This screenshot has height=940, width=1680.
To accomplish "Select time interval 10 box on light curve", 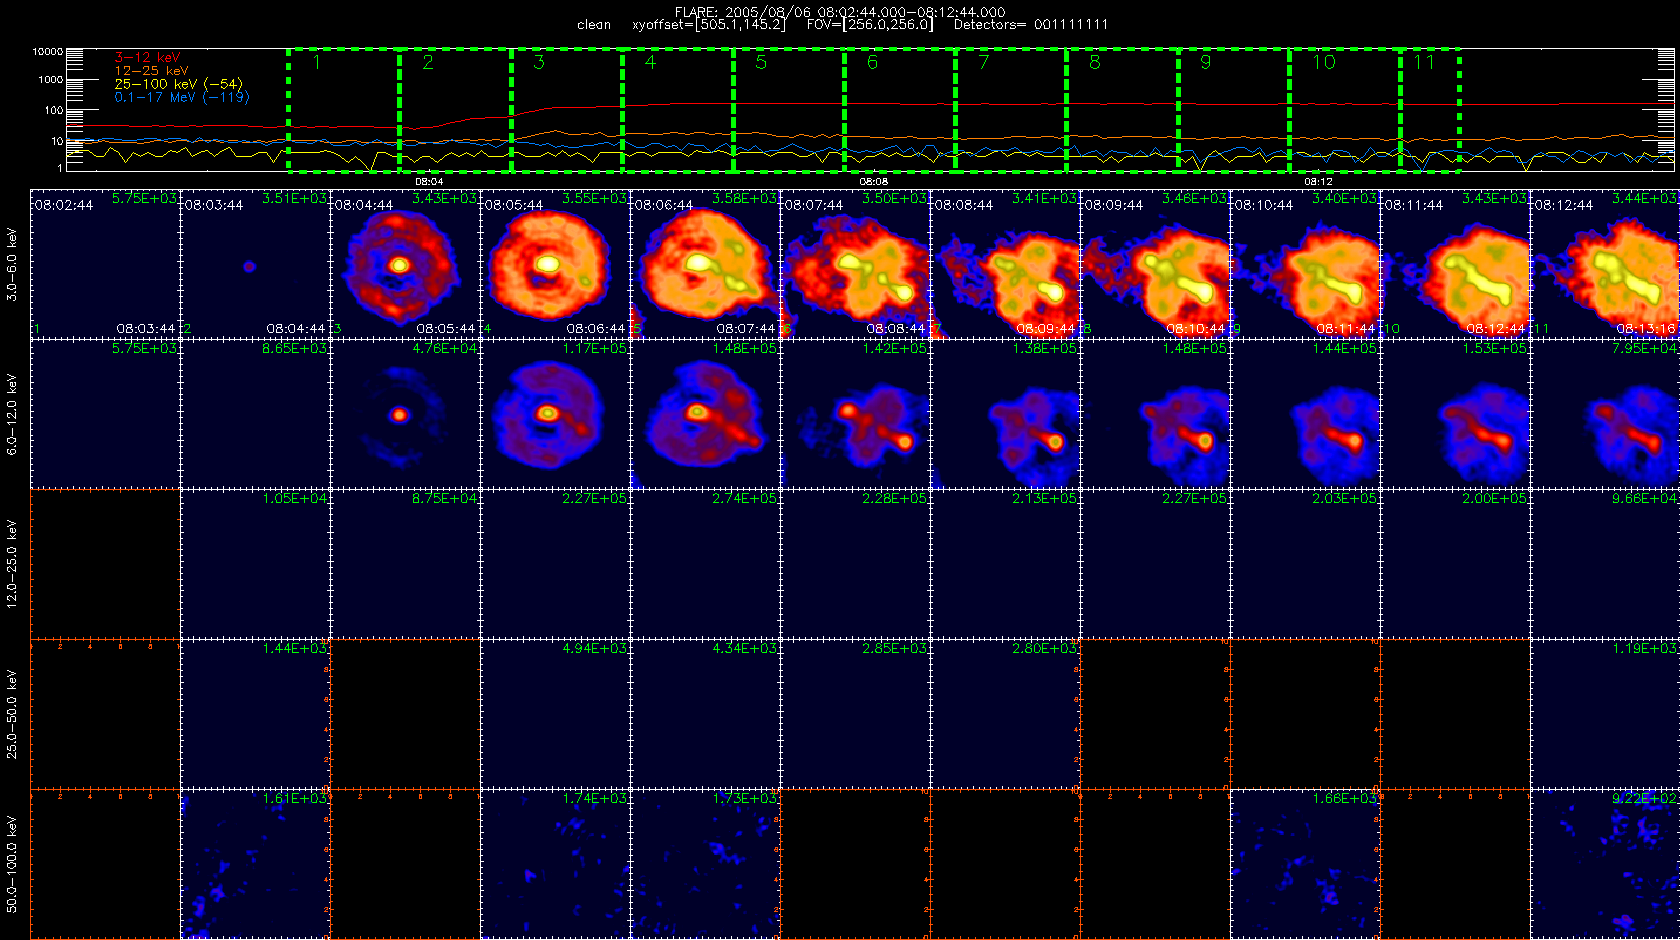I will [1344, 110].
